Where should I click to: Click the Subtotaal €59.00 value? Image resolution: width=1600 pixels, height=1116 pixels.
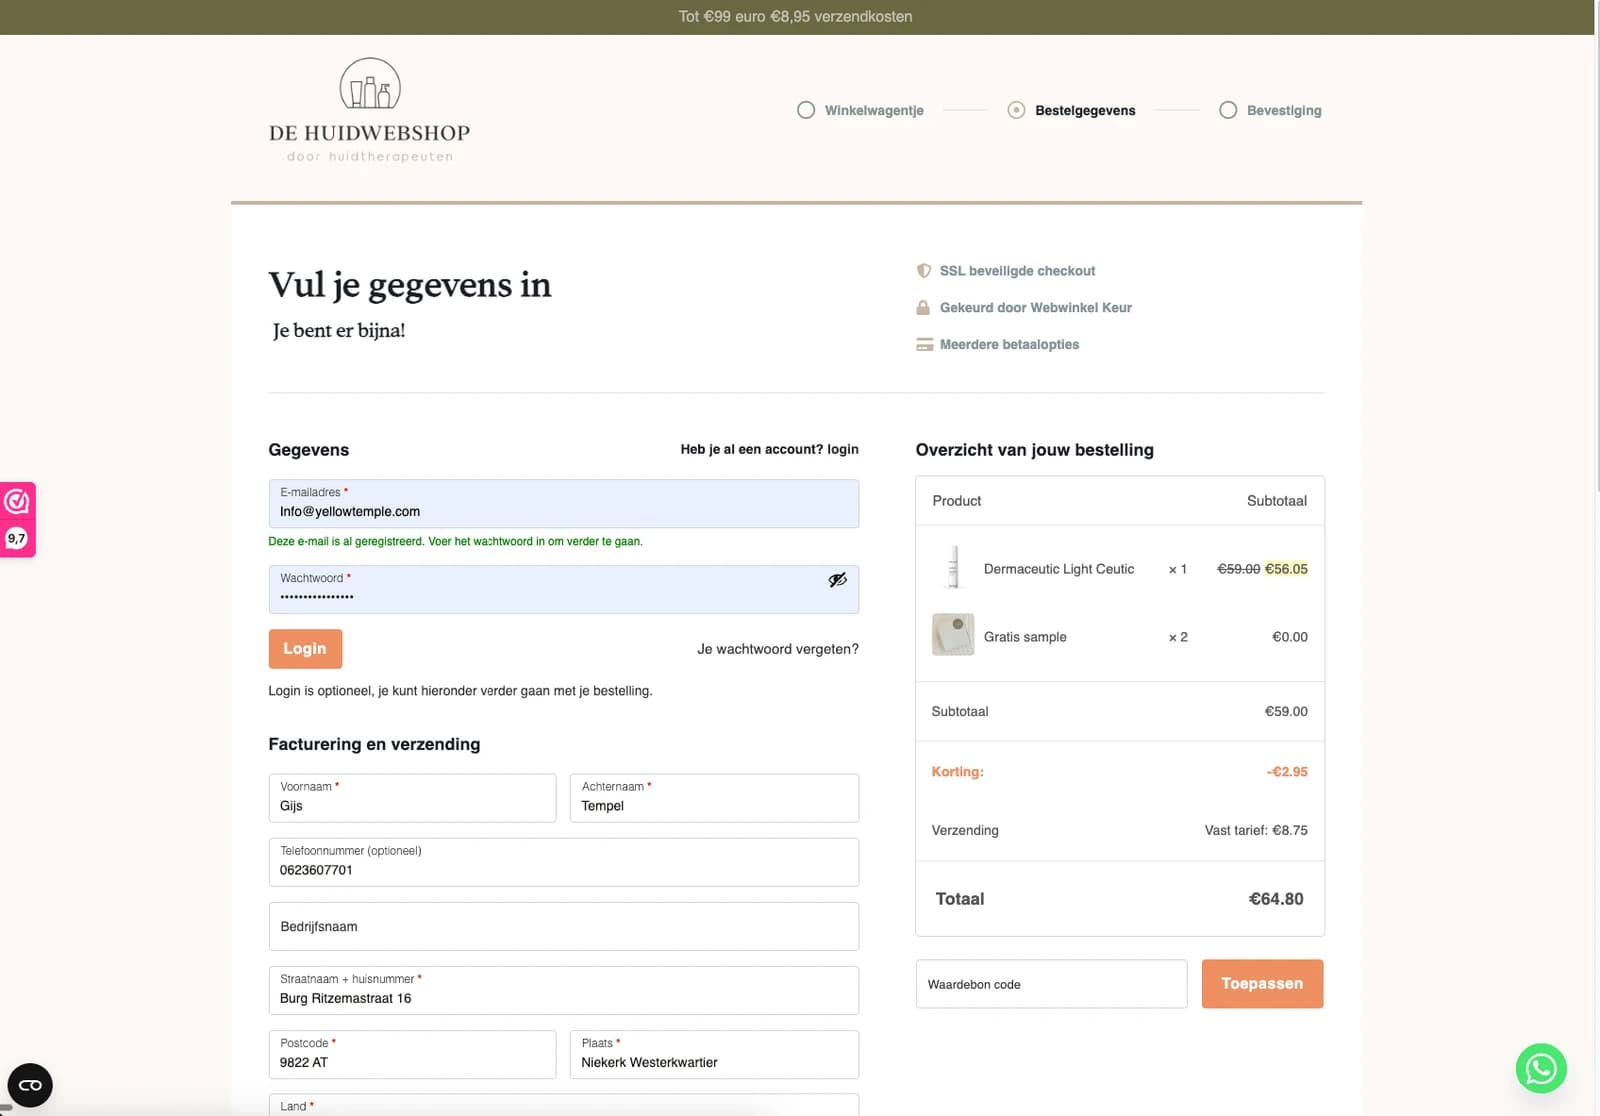tap(1286, 712)
